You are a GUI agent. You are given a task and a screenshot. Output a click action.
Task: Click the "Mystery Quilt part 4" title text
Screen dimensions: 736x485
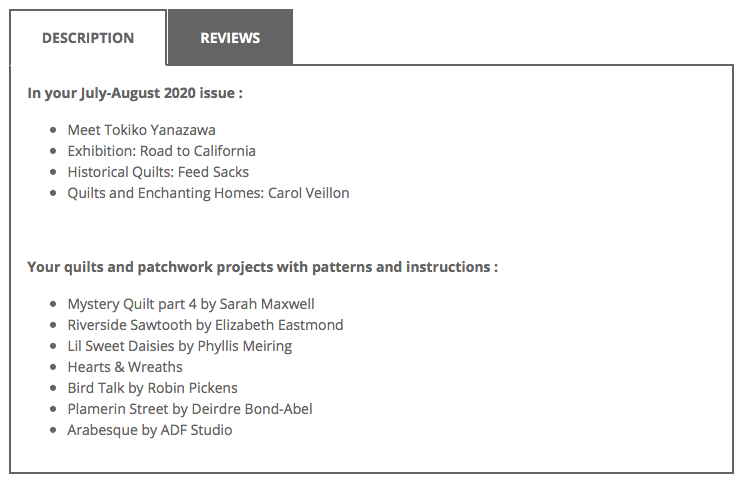click(x=132, y=303)
